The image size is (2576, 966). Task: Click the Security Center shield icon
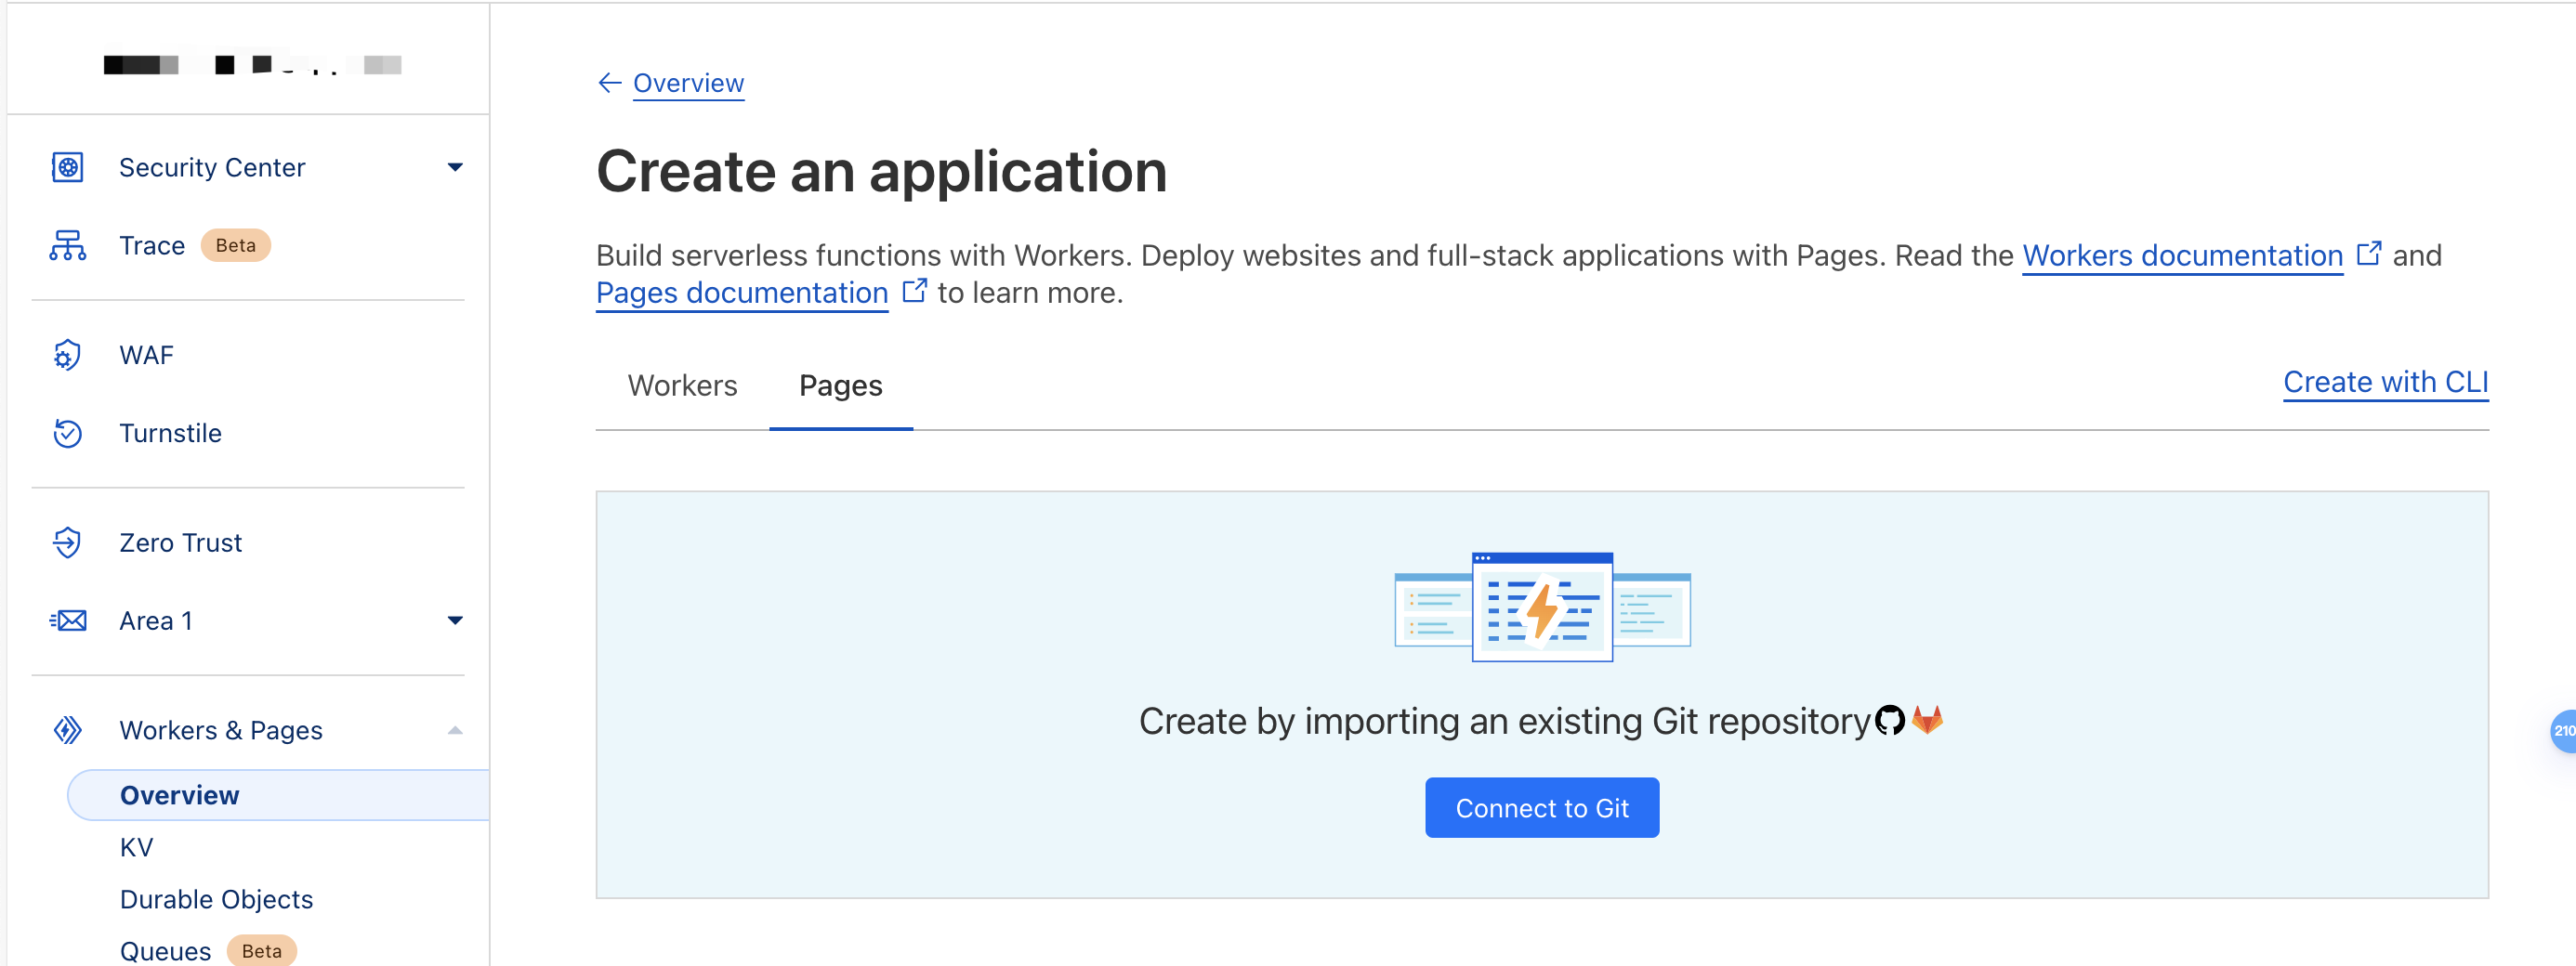(x=67, y=167)
